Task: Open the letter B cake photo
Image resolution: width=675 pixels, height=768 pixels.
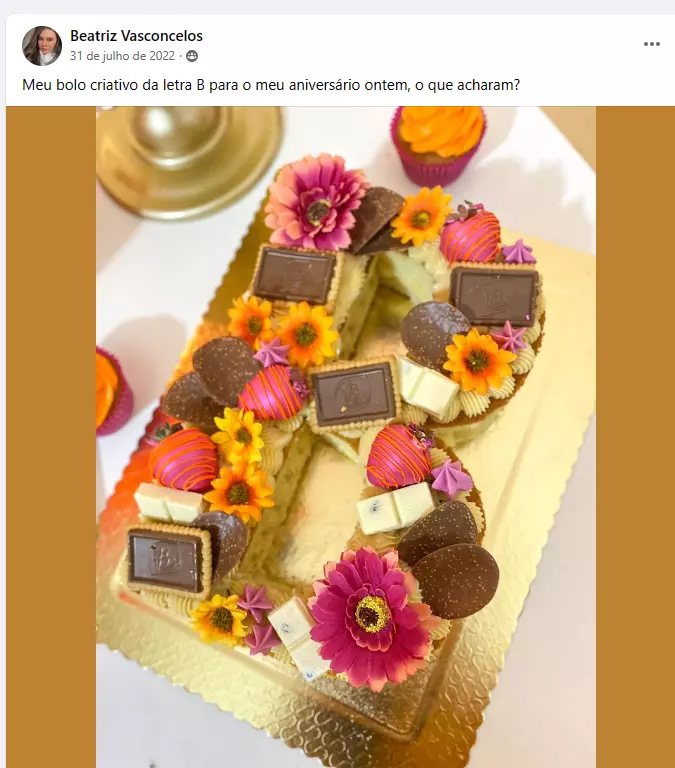Action: click(x=346, y=437)
